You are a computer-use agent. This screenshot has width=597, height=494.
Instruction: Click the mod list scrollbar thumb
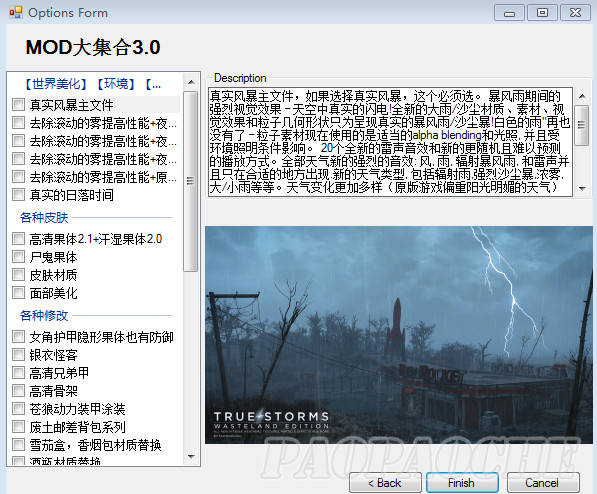pos(191,181)
